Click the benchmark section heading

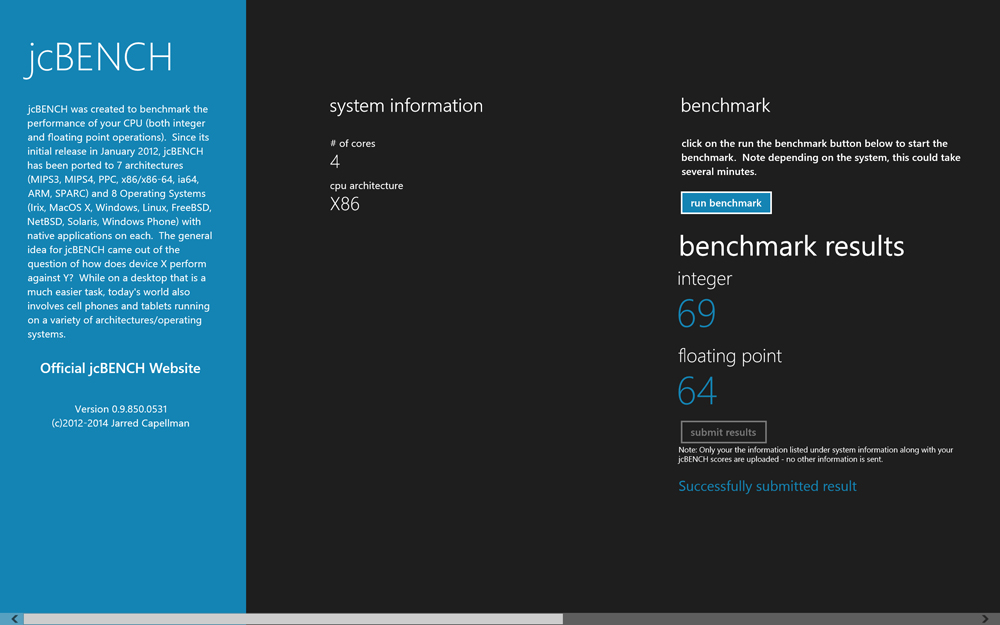pyautogui.click(x=725, y=106)
